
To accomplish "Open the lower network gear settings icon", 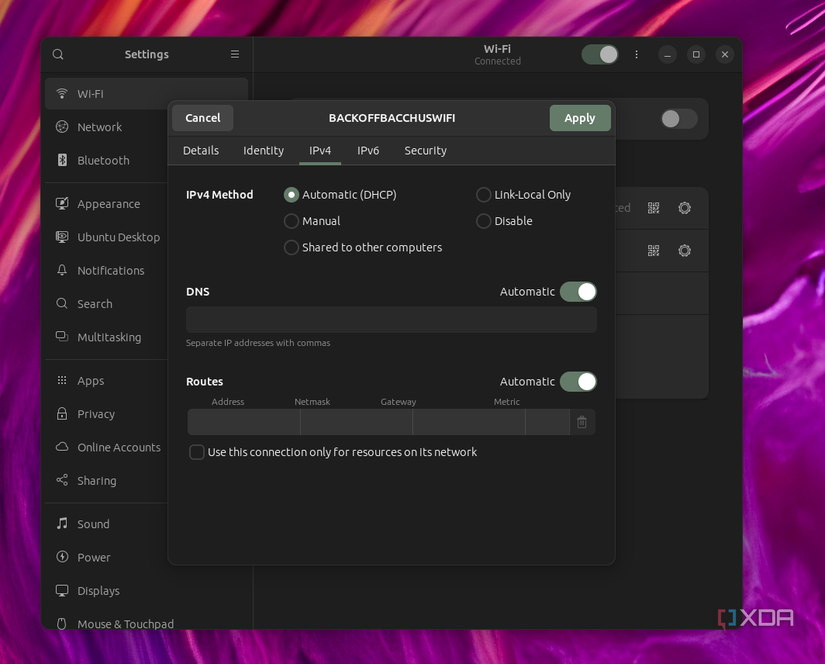I will [x=685, y=250].
